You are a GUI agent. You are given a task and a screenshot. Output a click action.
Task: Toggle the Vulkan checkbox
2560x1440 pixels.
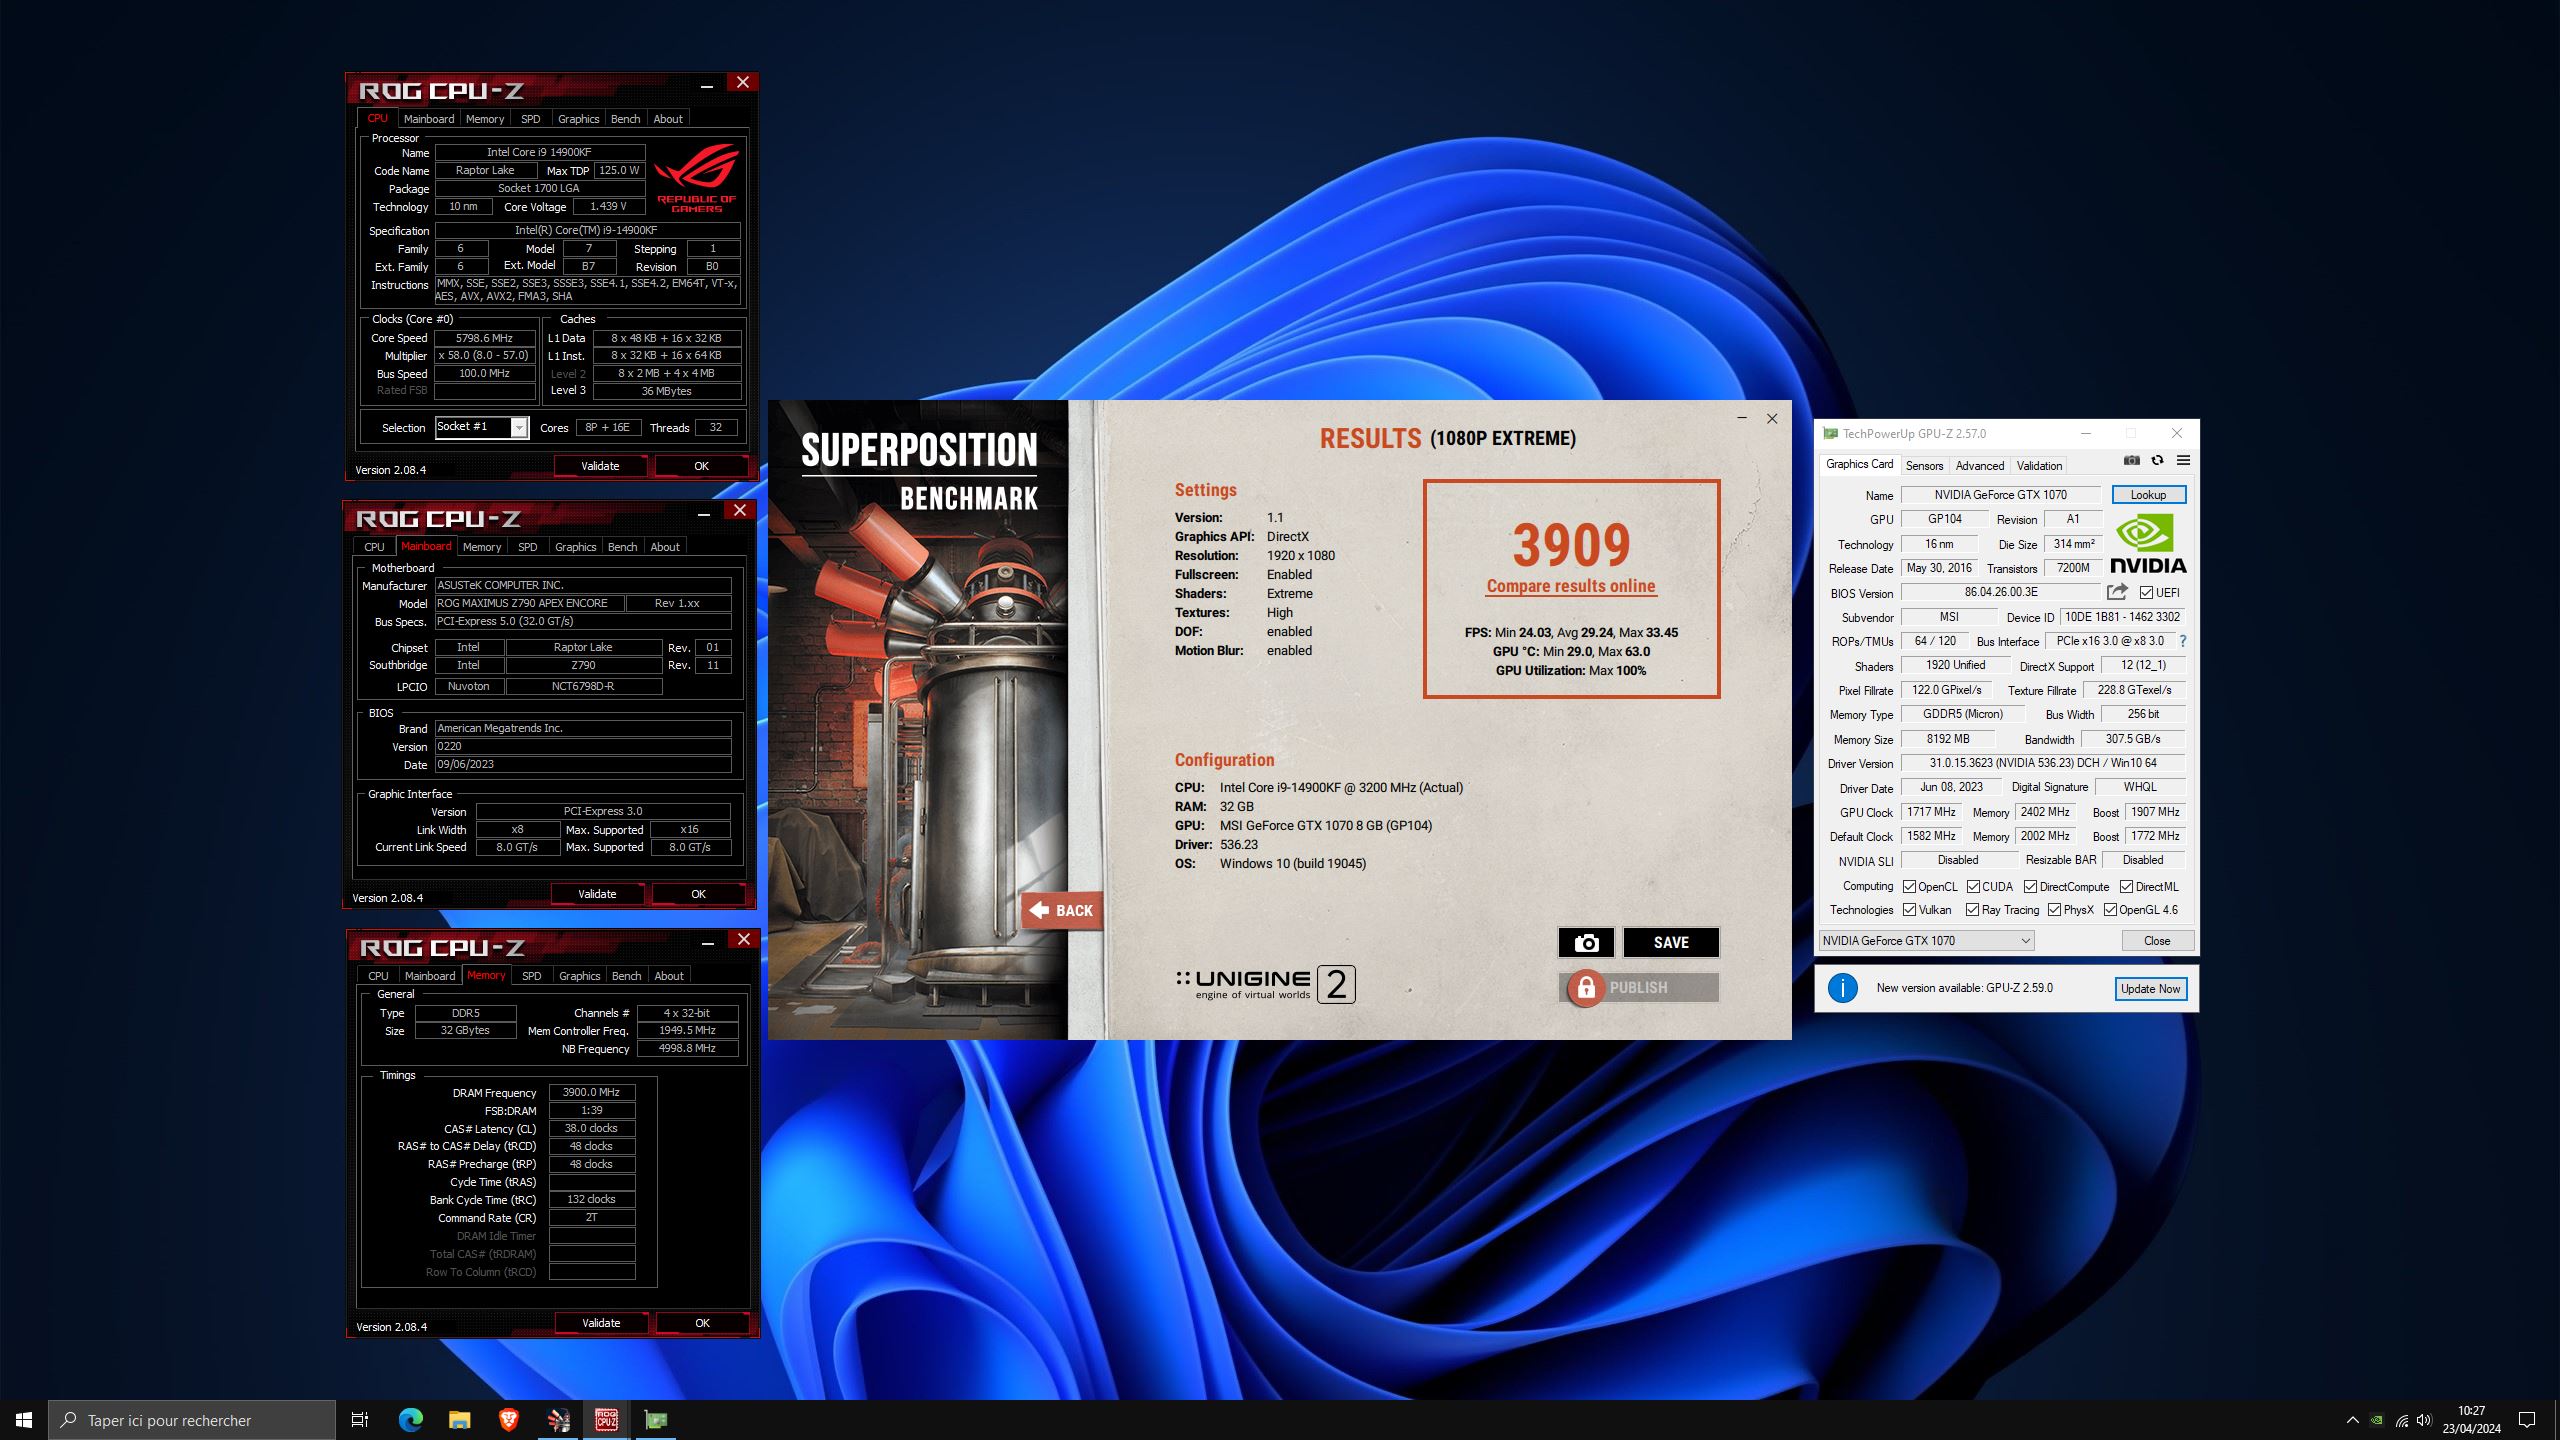click(x=1909, y=910)
